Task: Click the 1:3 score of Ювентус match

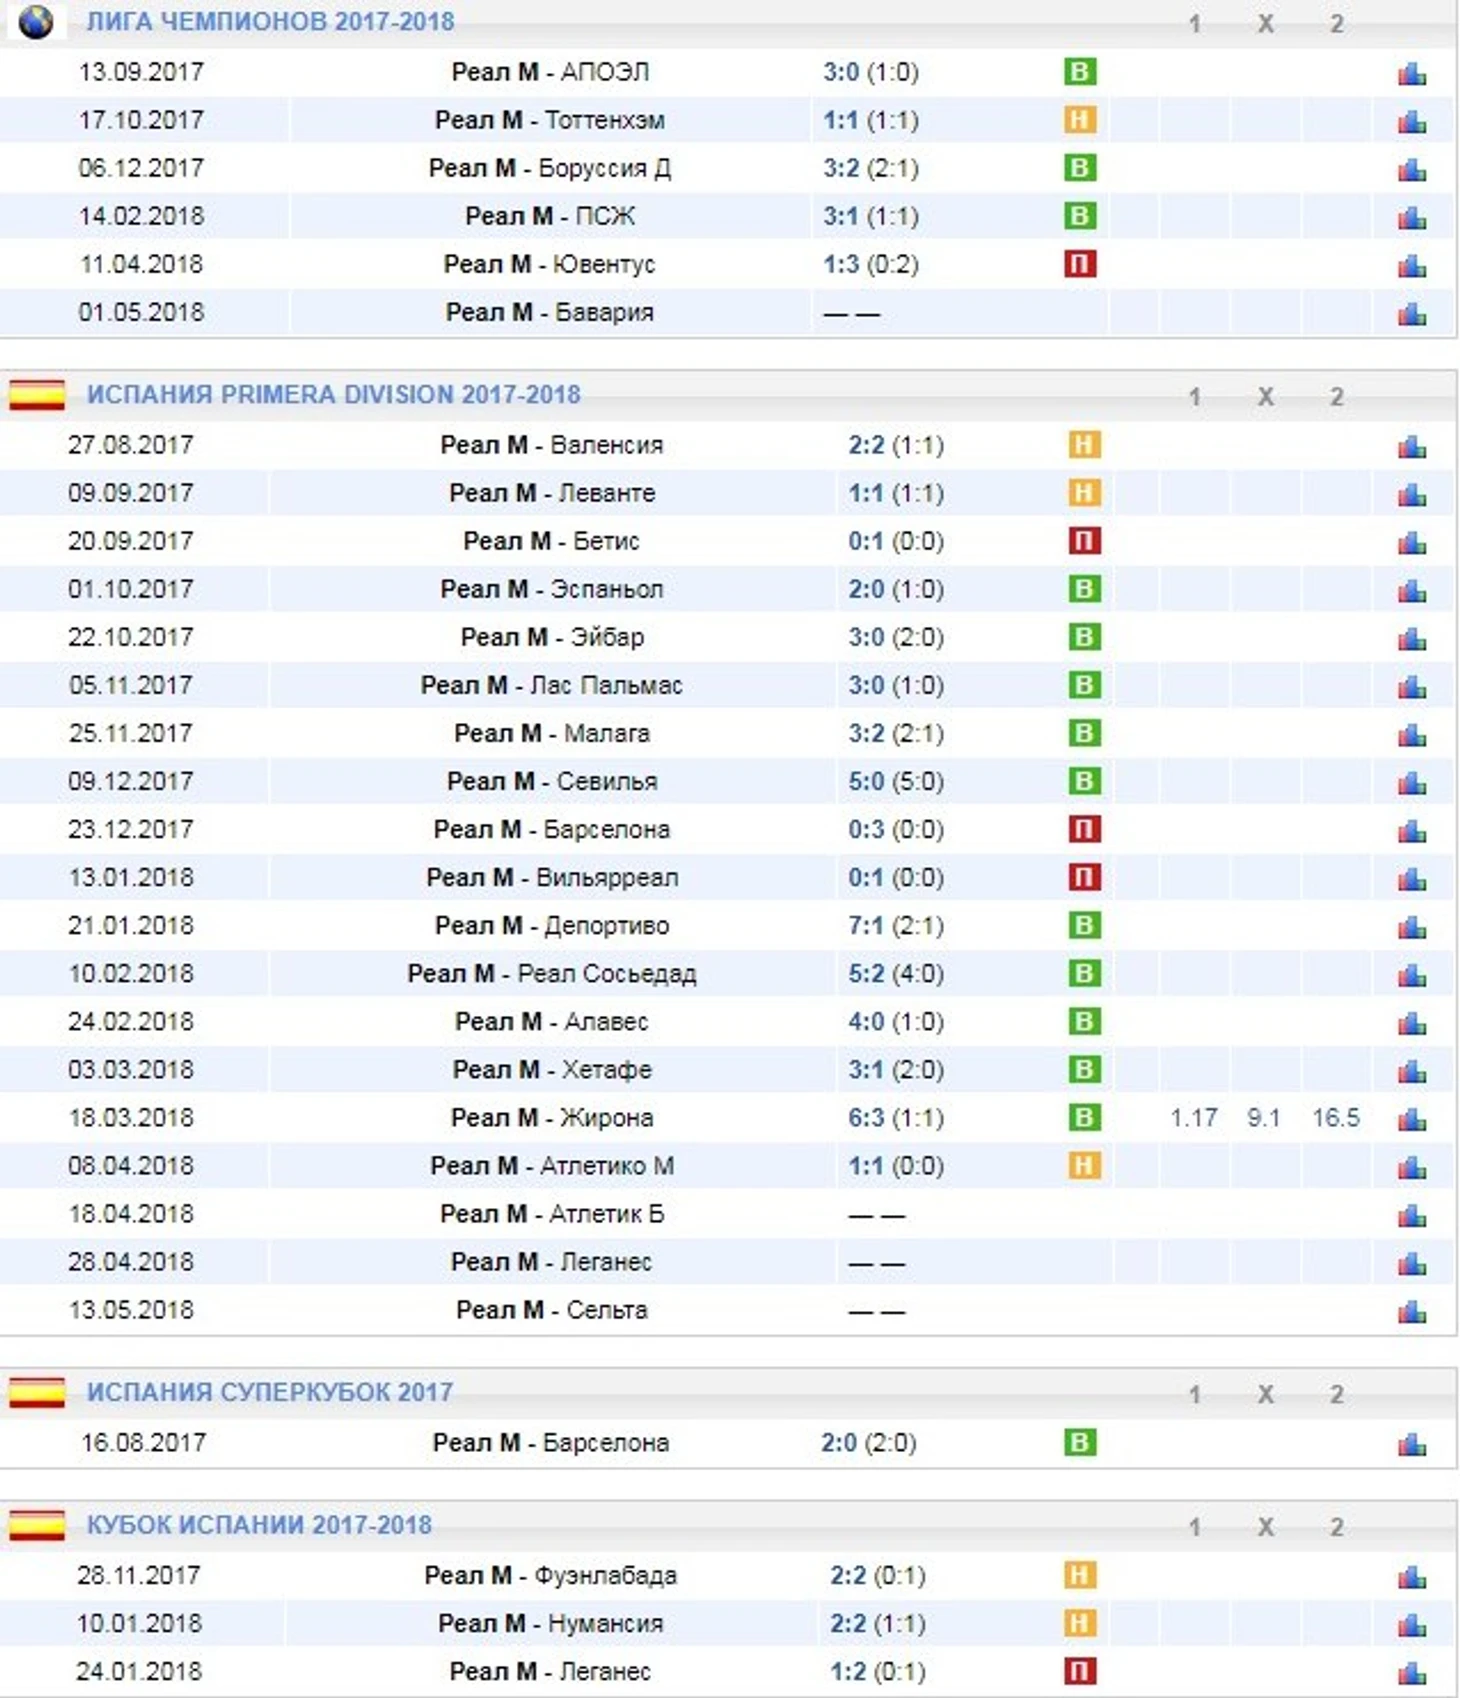Action: point(841,264)
